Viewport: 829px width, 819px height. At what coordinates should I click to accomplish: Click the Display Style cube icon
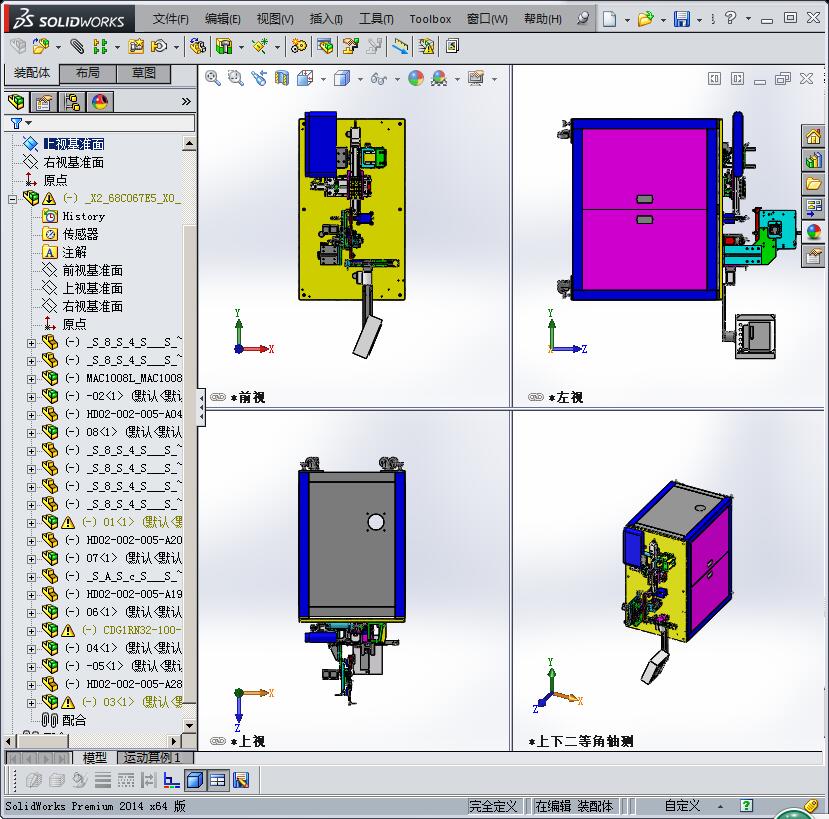click(x=342, y=78)
